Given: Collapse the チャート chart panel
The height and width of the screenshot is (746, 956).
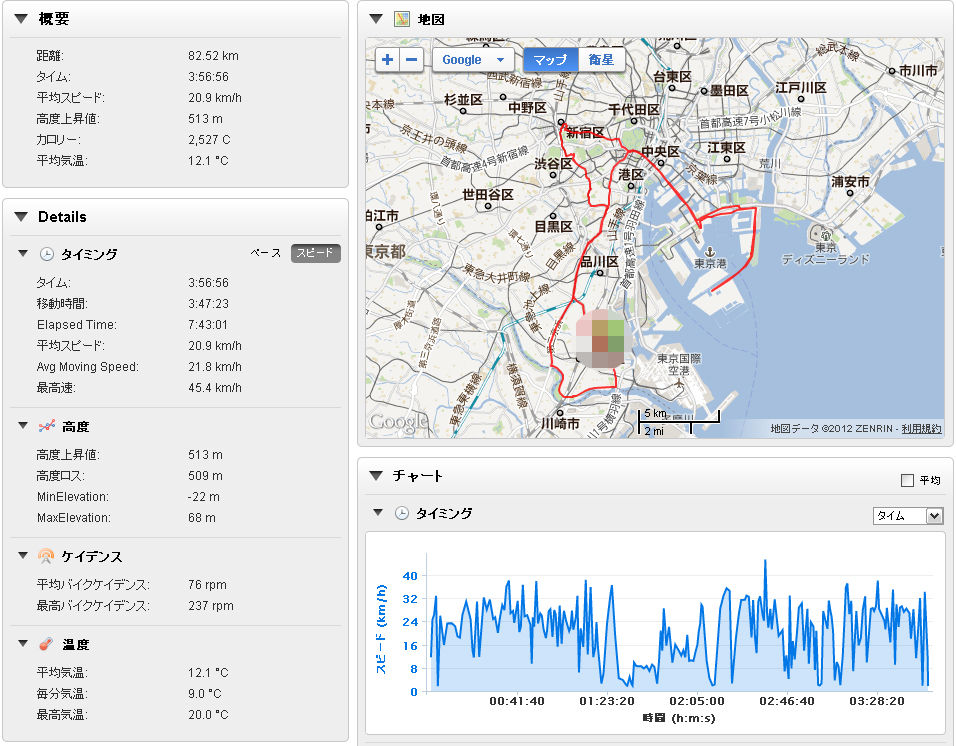Looking at the screenshot, I should pos(376,475).
